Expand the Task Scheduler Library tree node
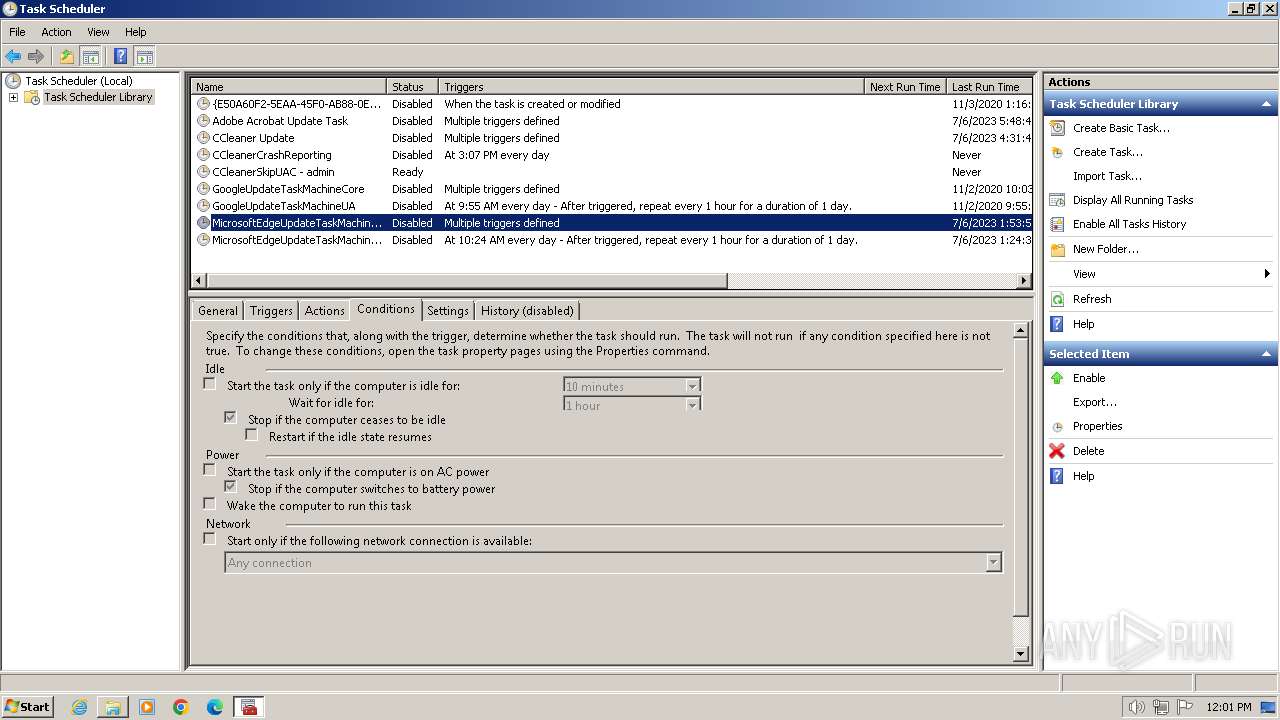This screenshot has height=720, width=1280. (x=13, y=97)
